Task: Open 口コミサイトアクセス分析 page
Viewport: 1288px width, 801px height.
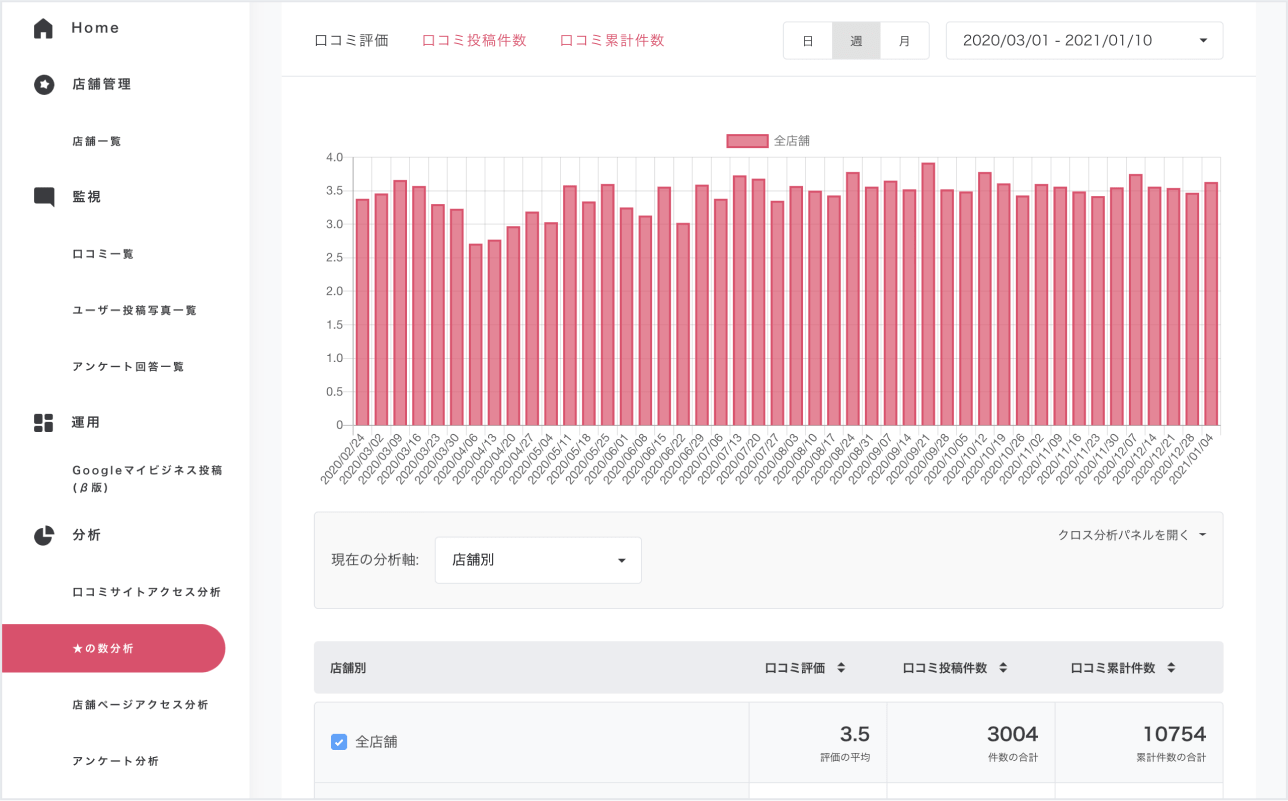Action: click(x=146, y=592)
